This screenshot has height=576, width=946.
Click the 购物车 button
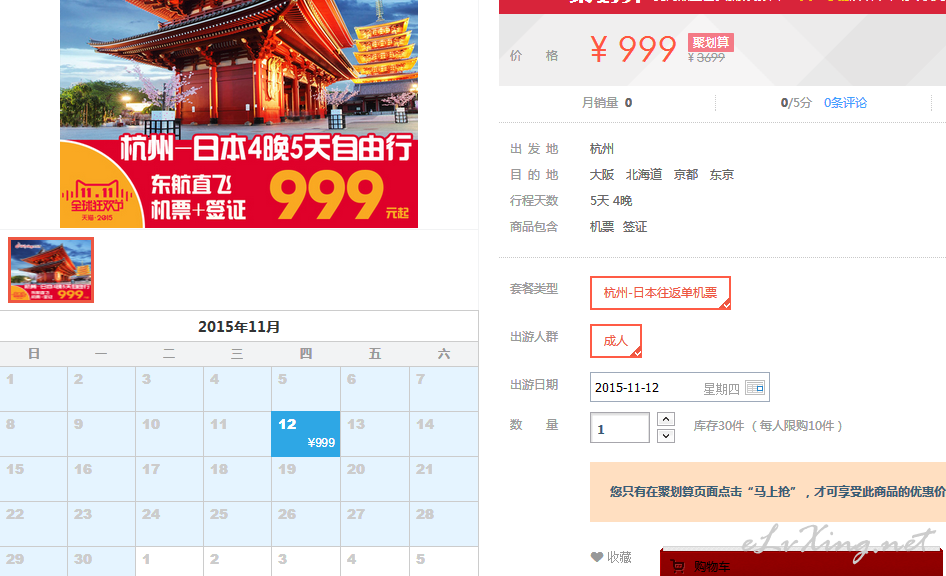click(802, 562)
